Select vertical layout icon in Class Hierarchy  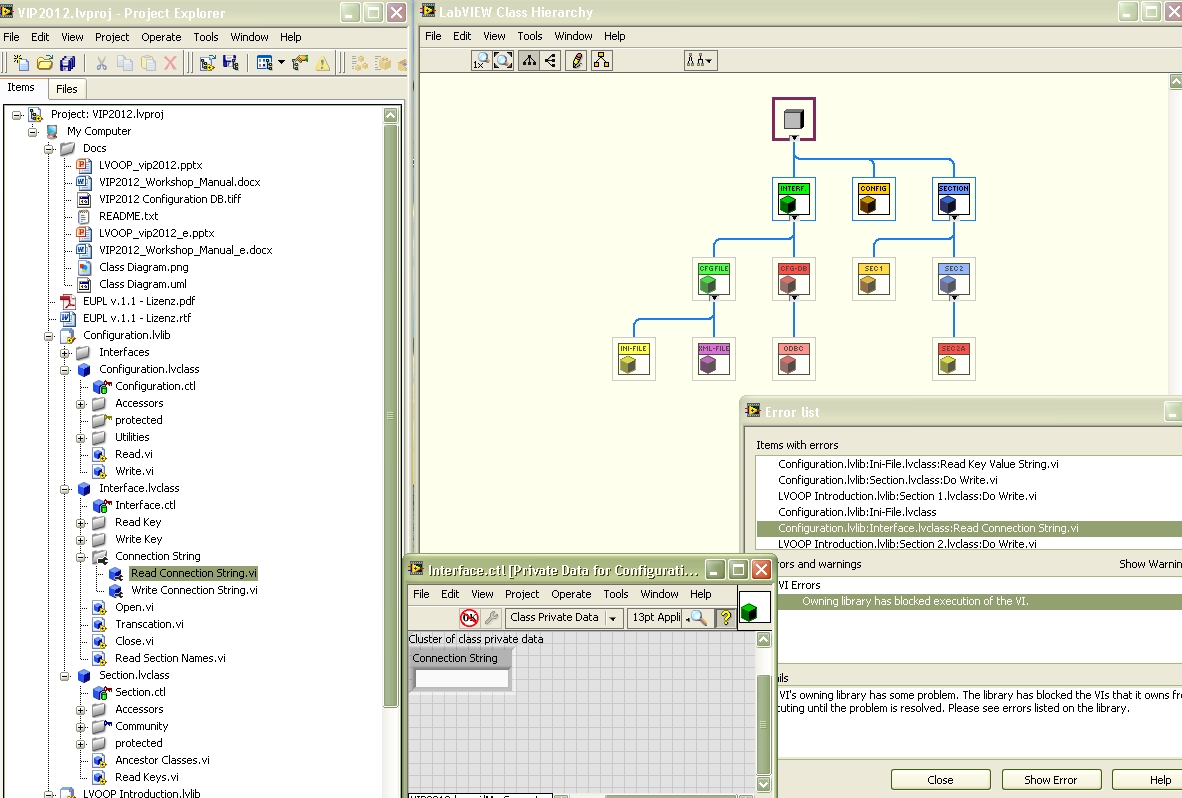pos(529,61)
